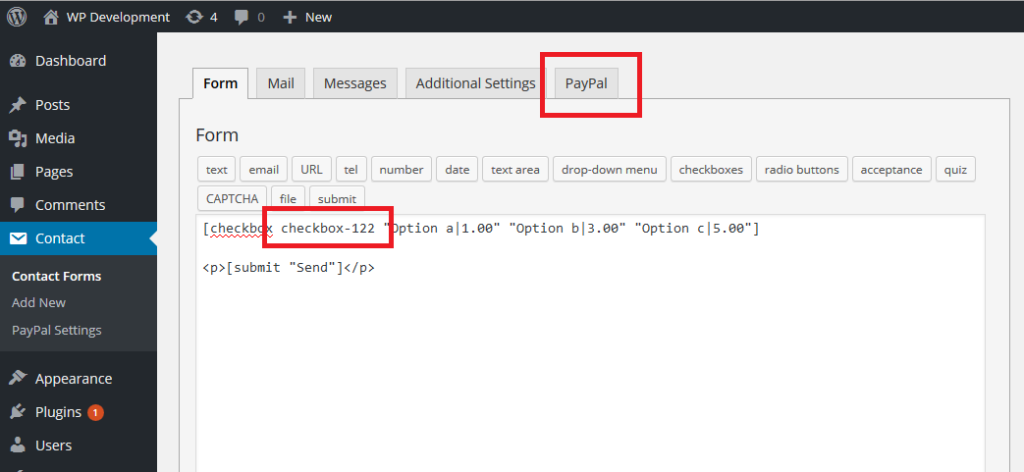Click the Dashboard gauge icon
The height and width of the screenshot is (472, 1024).
click(x=18, y=61)
